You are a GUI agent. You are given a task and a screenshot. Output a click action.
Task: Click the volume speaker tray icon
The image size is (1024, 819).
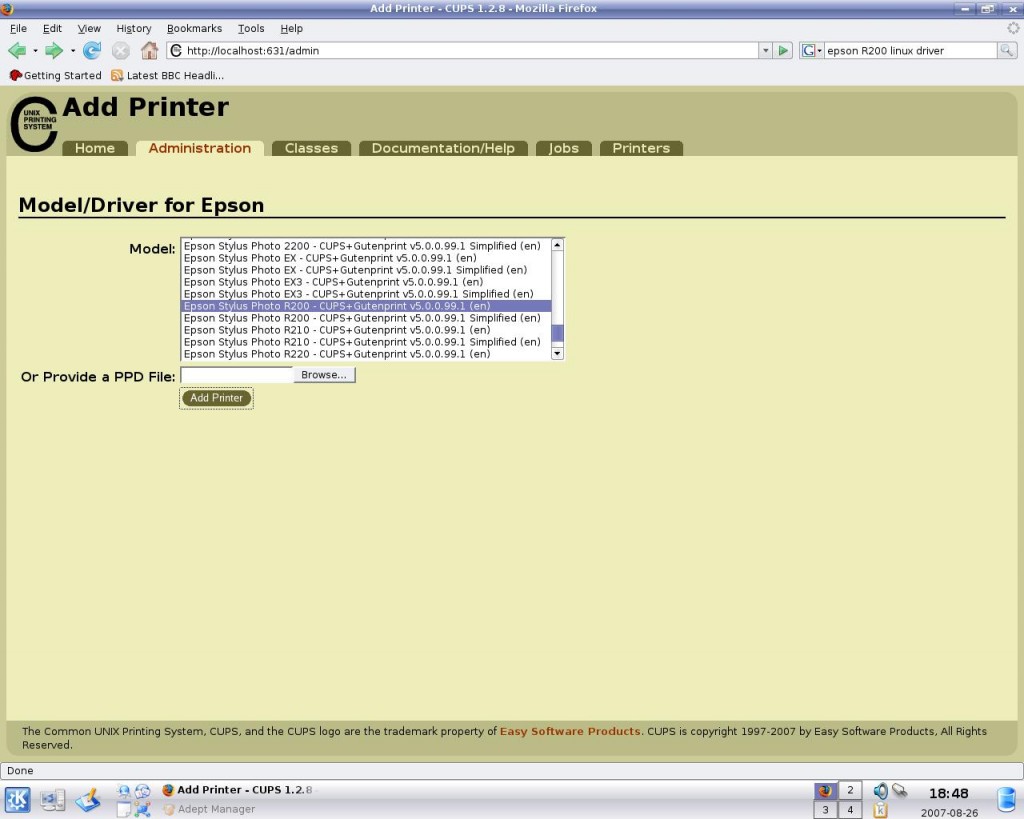click(880, 791)
